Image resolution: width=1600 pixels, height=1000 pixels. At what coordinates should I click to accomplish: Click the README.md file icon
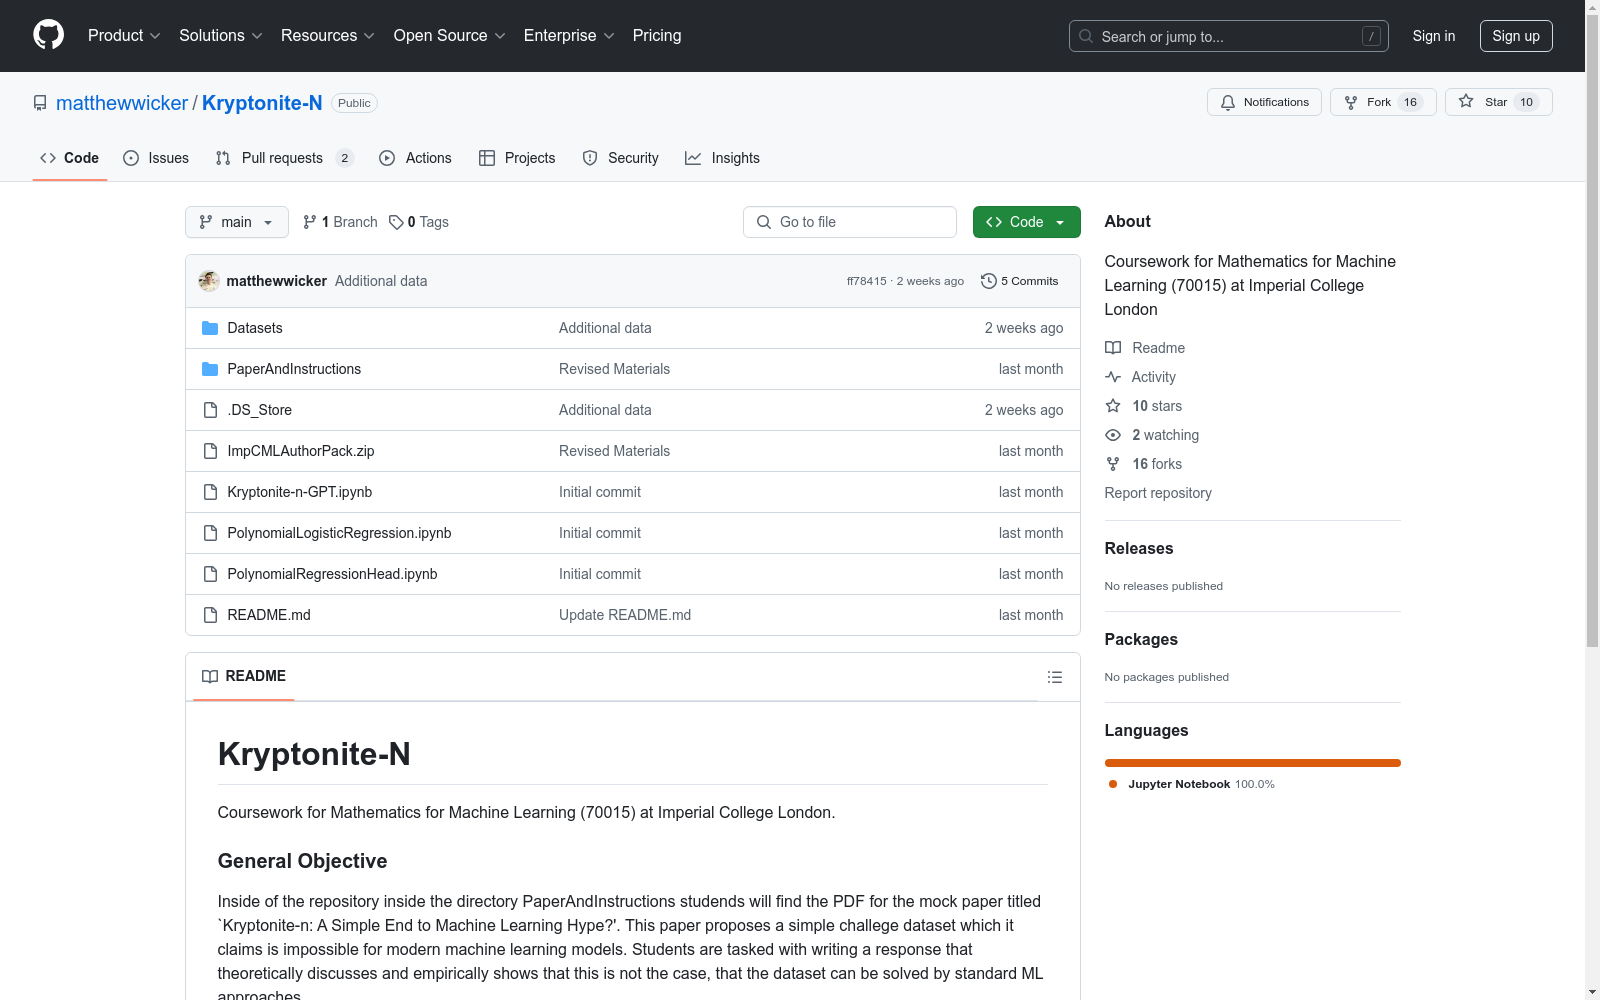tap(210, 615)
